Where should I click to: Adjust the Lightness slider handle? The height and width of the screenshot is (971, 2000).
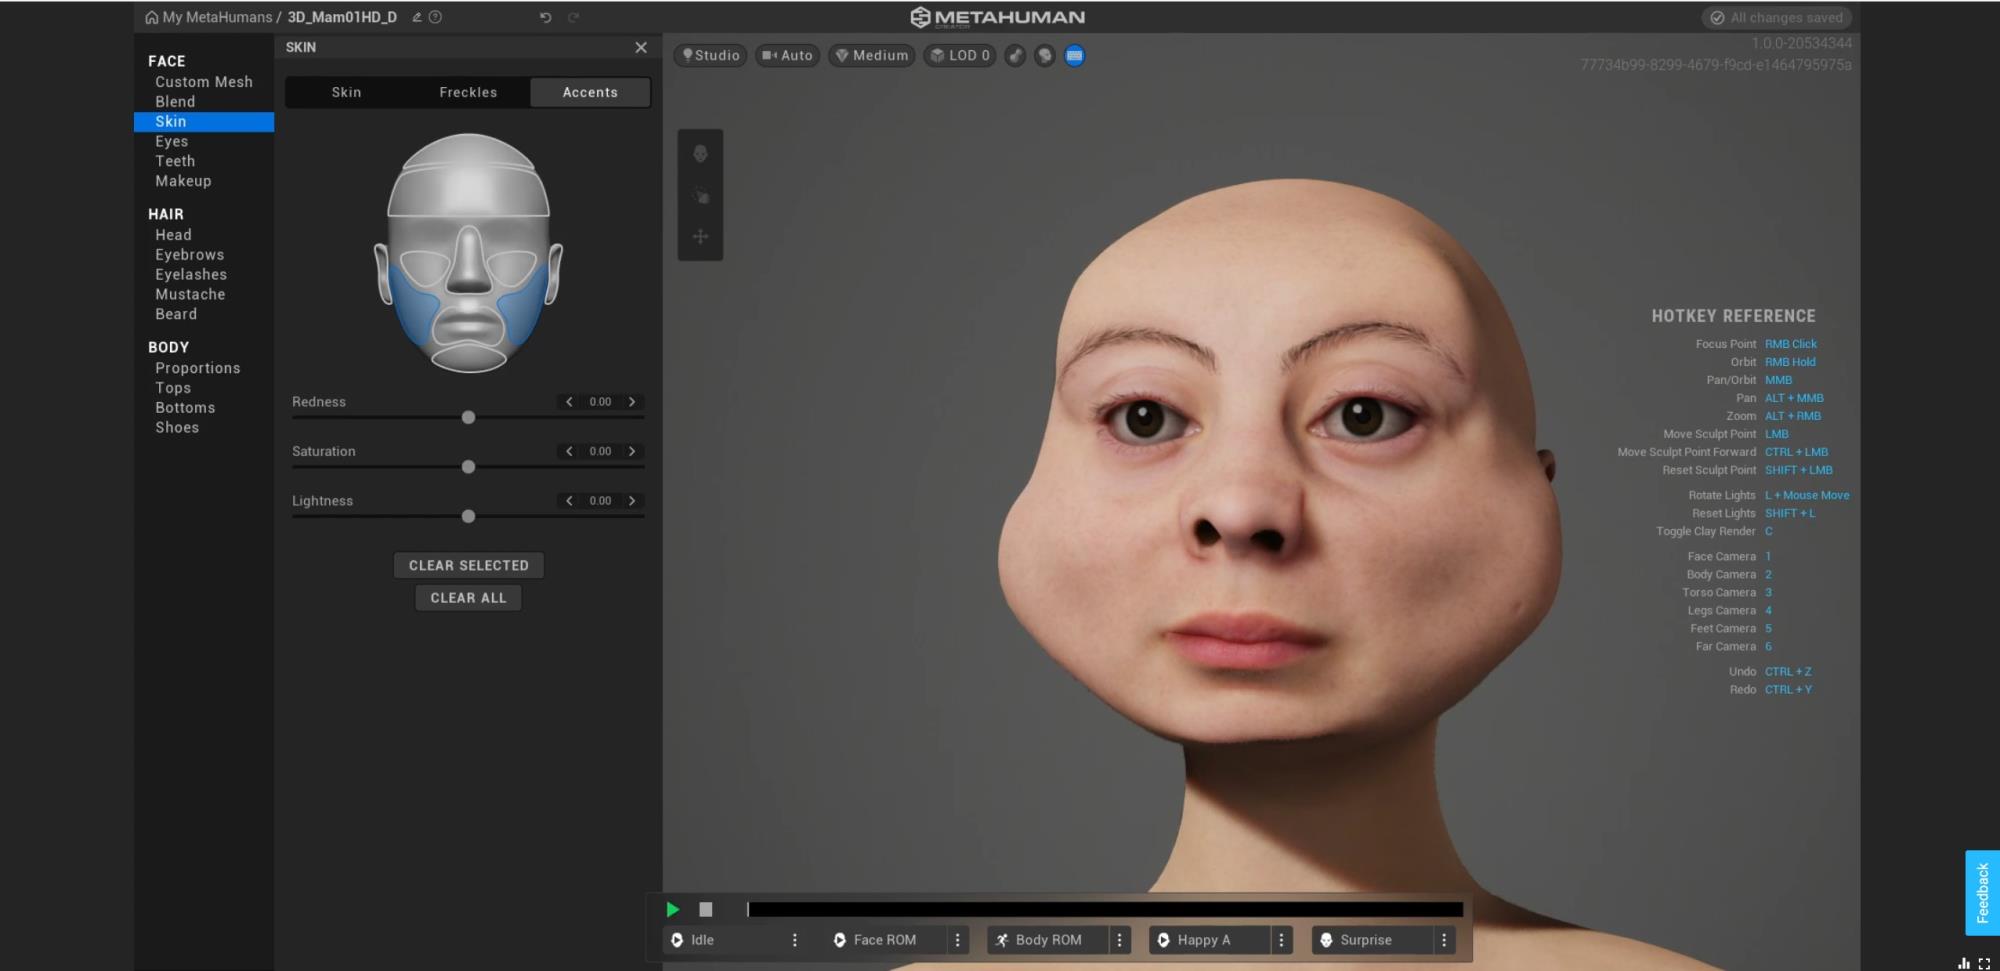click(x=468, y=516)
